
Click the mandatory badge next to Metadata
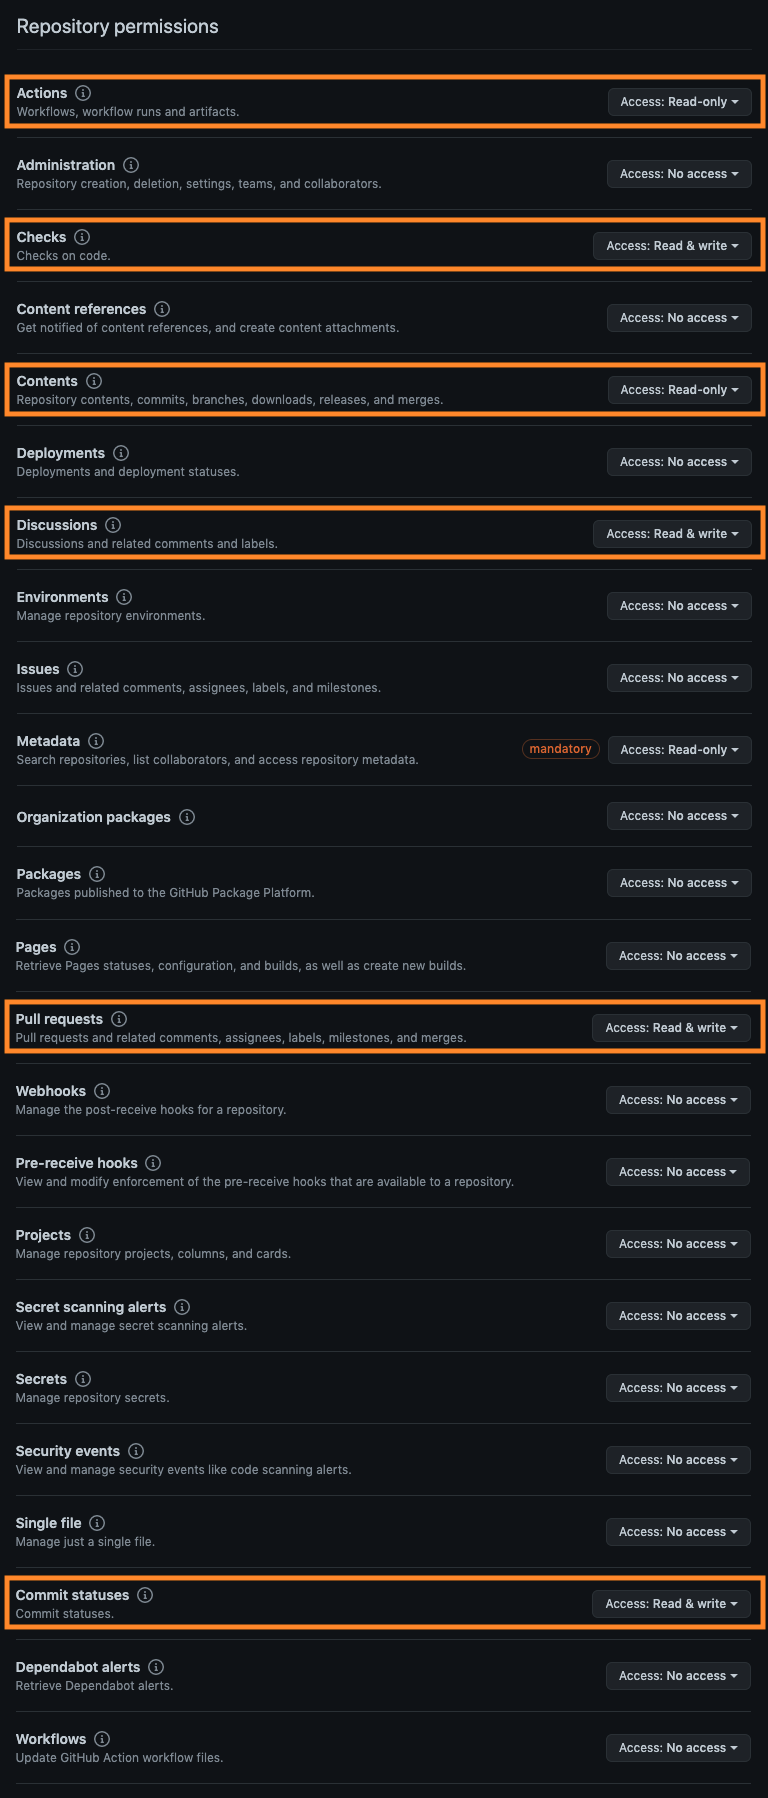coord(560,749)
